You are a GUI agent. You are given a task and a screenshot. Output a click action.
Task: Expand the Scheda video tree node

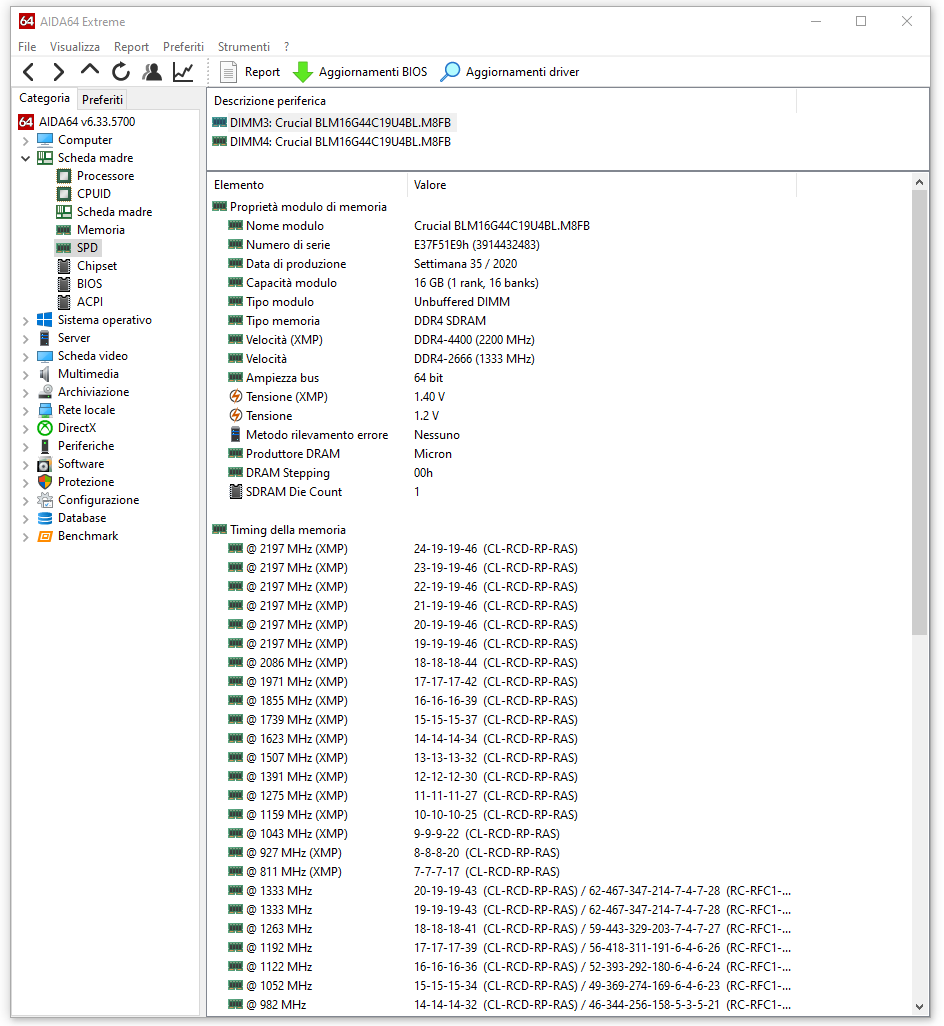click(x=26, y=357)
